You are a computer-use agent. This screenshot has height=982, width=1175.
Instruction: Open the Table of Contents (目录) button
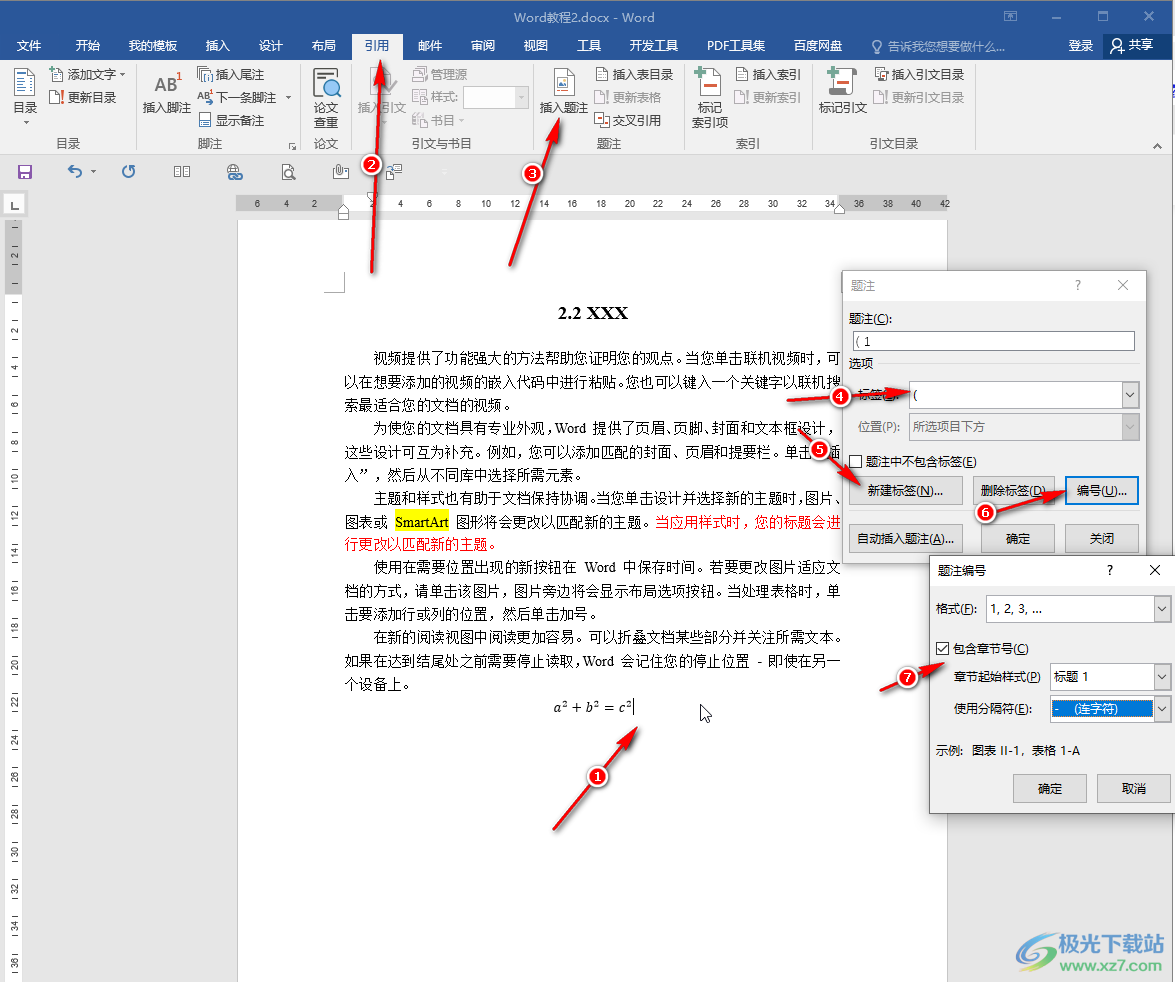point(25,97)
